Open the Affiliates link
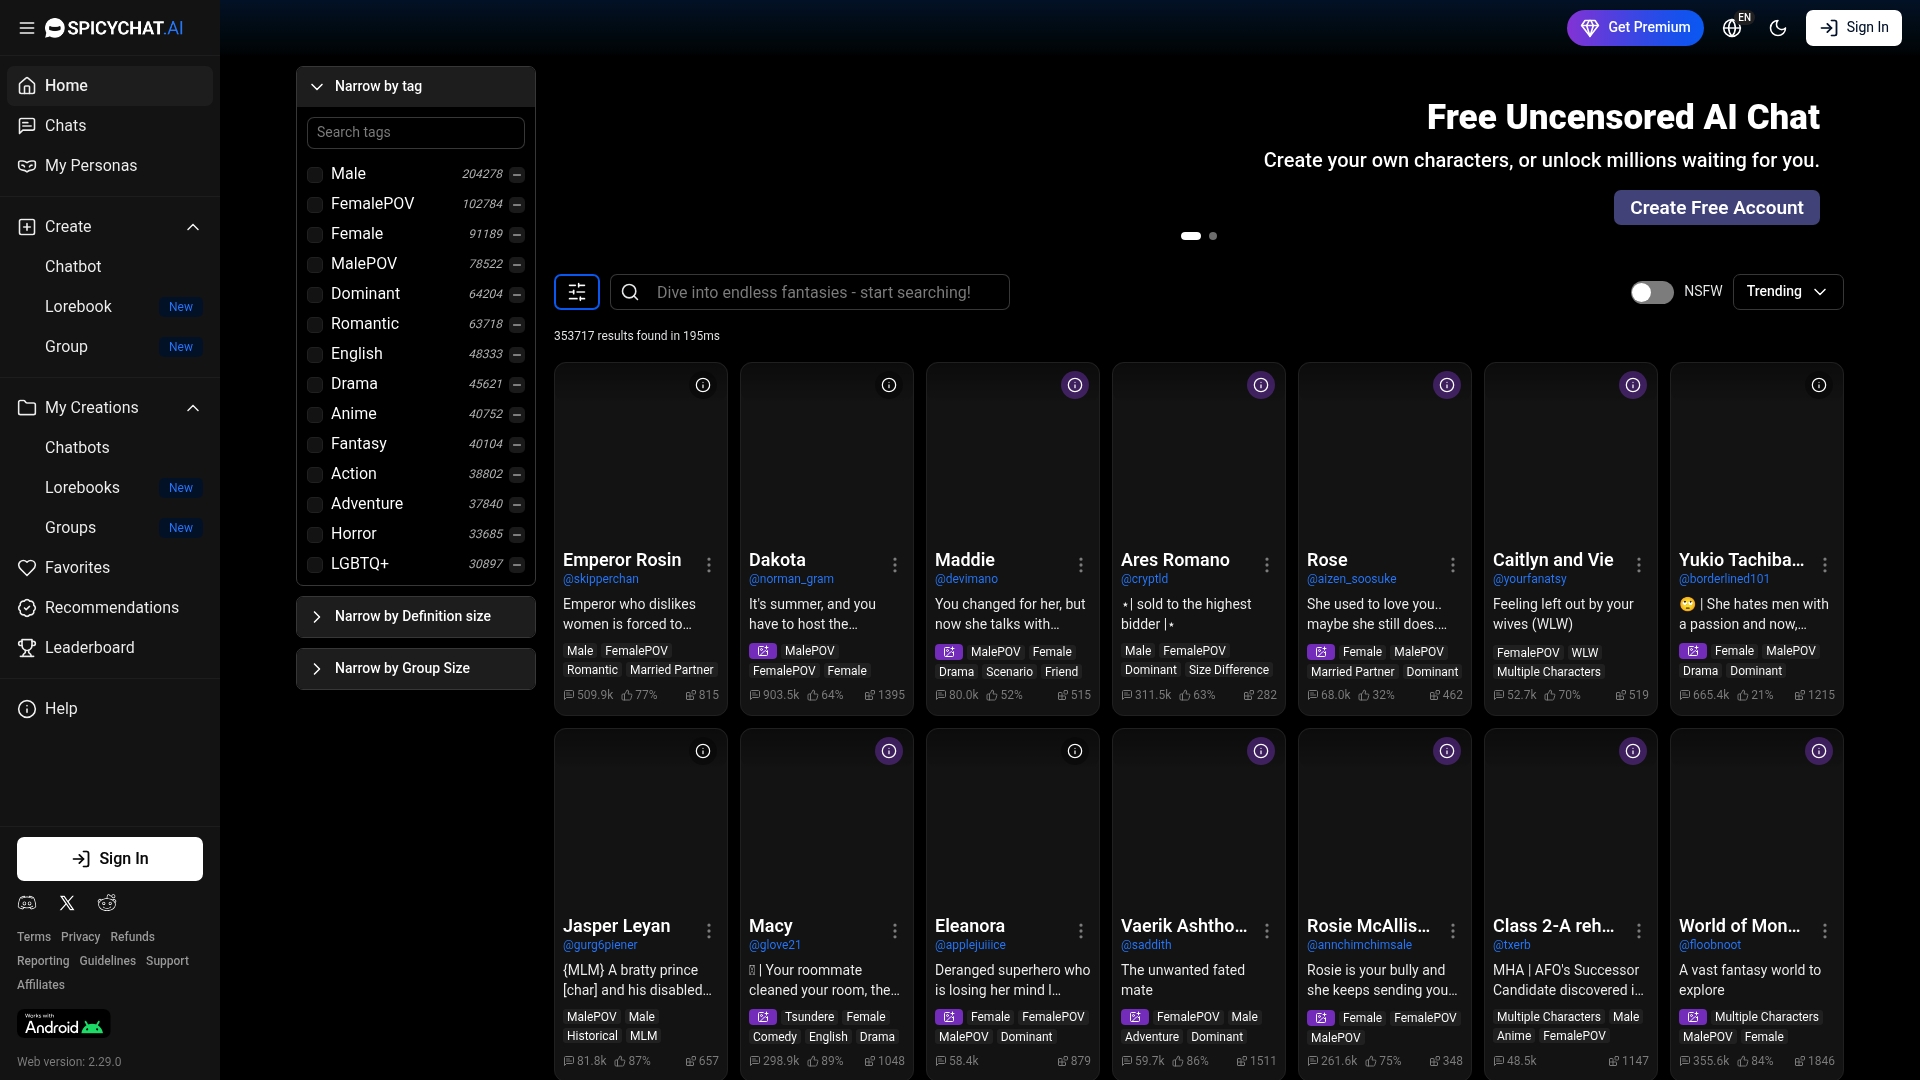Image resolution: width=1920 pixels, height=1080 pixels. pyautogui.click(x=41, y=985)
